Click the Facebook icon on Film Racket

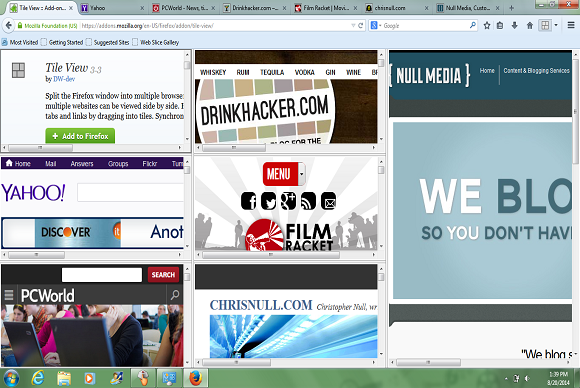(x=249, y=201)
